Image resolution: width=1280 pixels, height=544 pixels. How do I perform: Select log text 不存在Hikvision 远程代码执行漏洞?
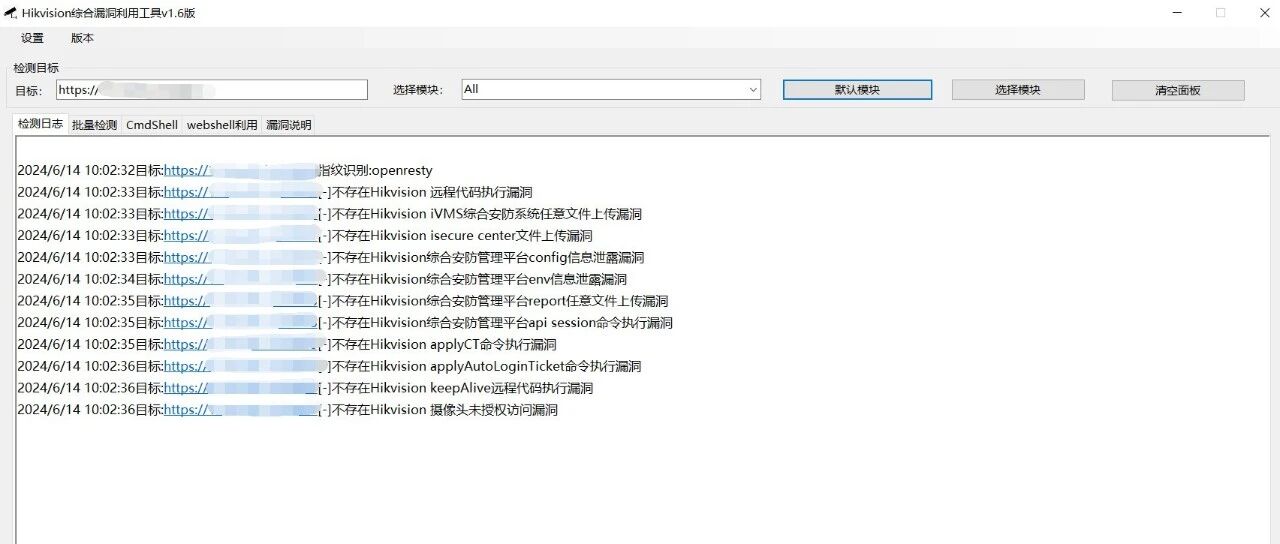[432, 192]
